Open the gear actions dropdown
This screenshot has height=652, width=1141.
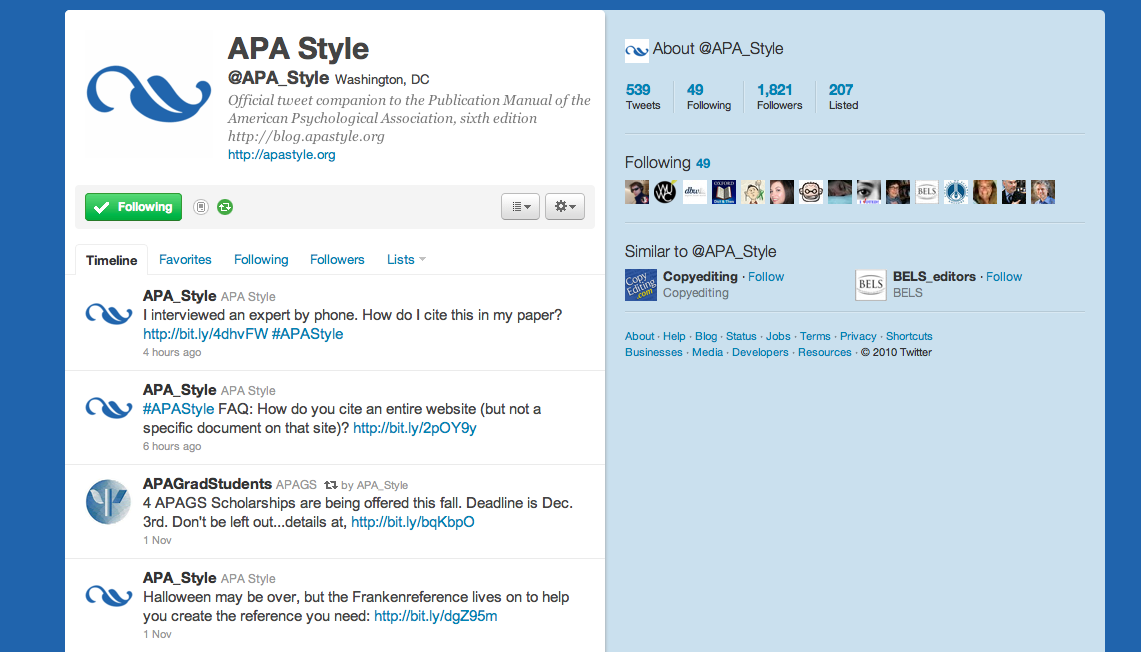pos(565,207)
